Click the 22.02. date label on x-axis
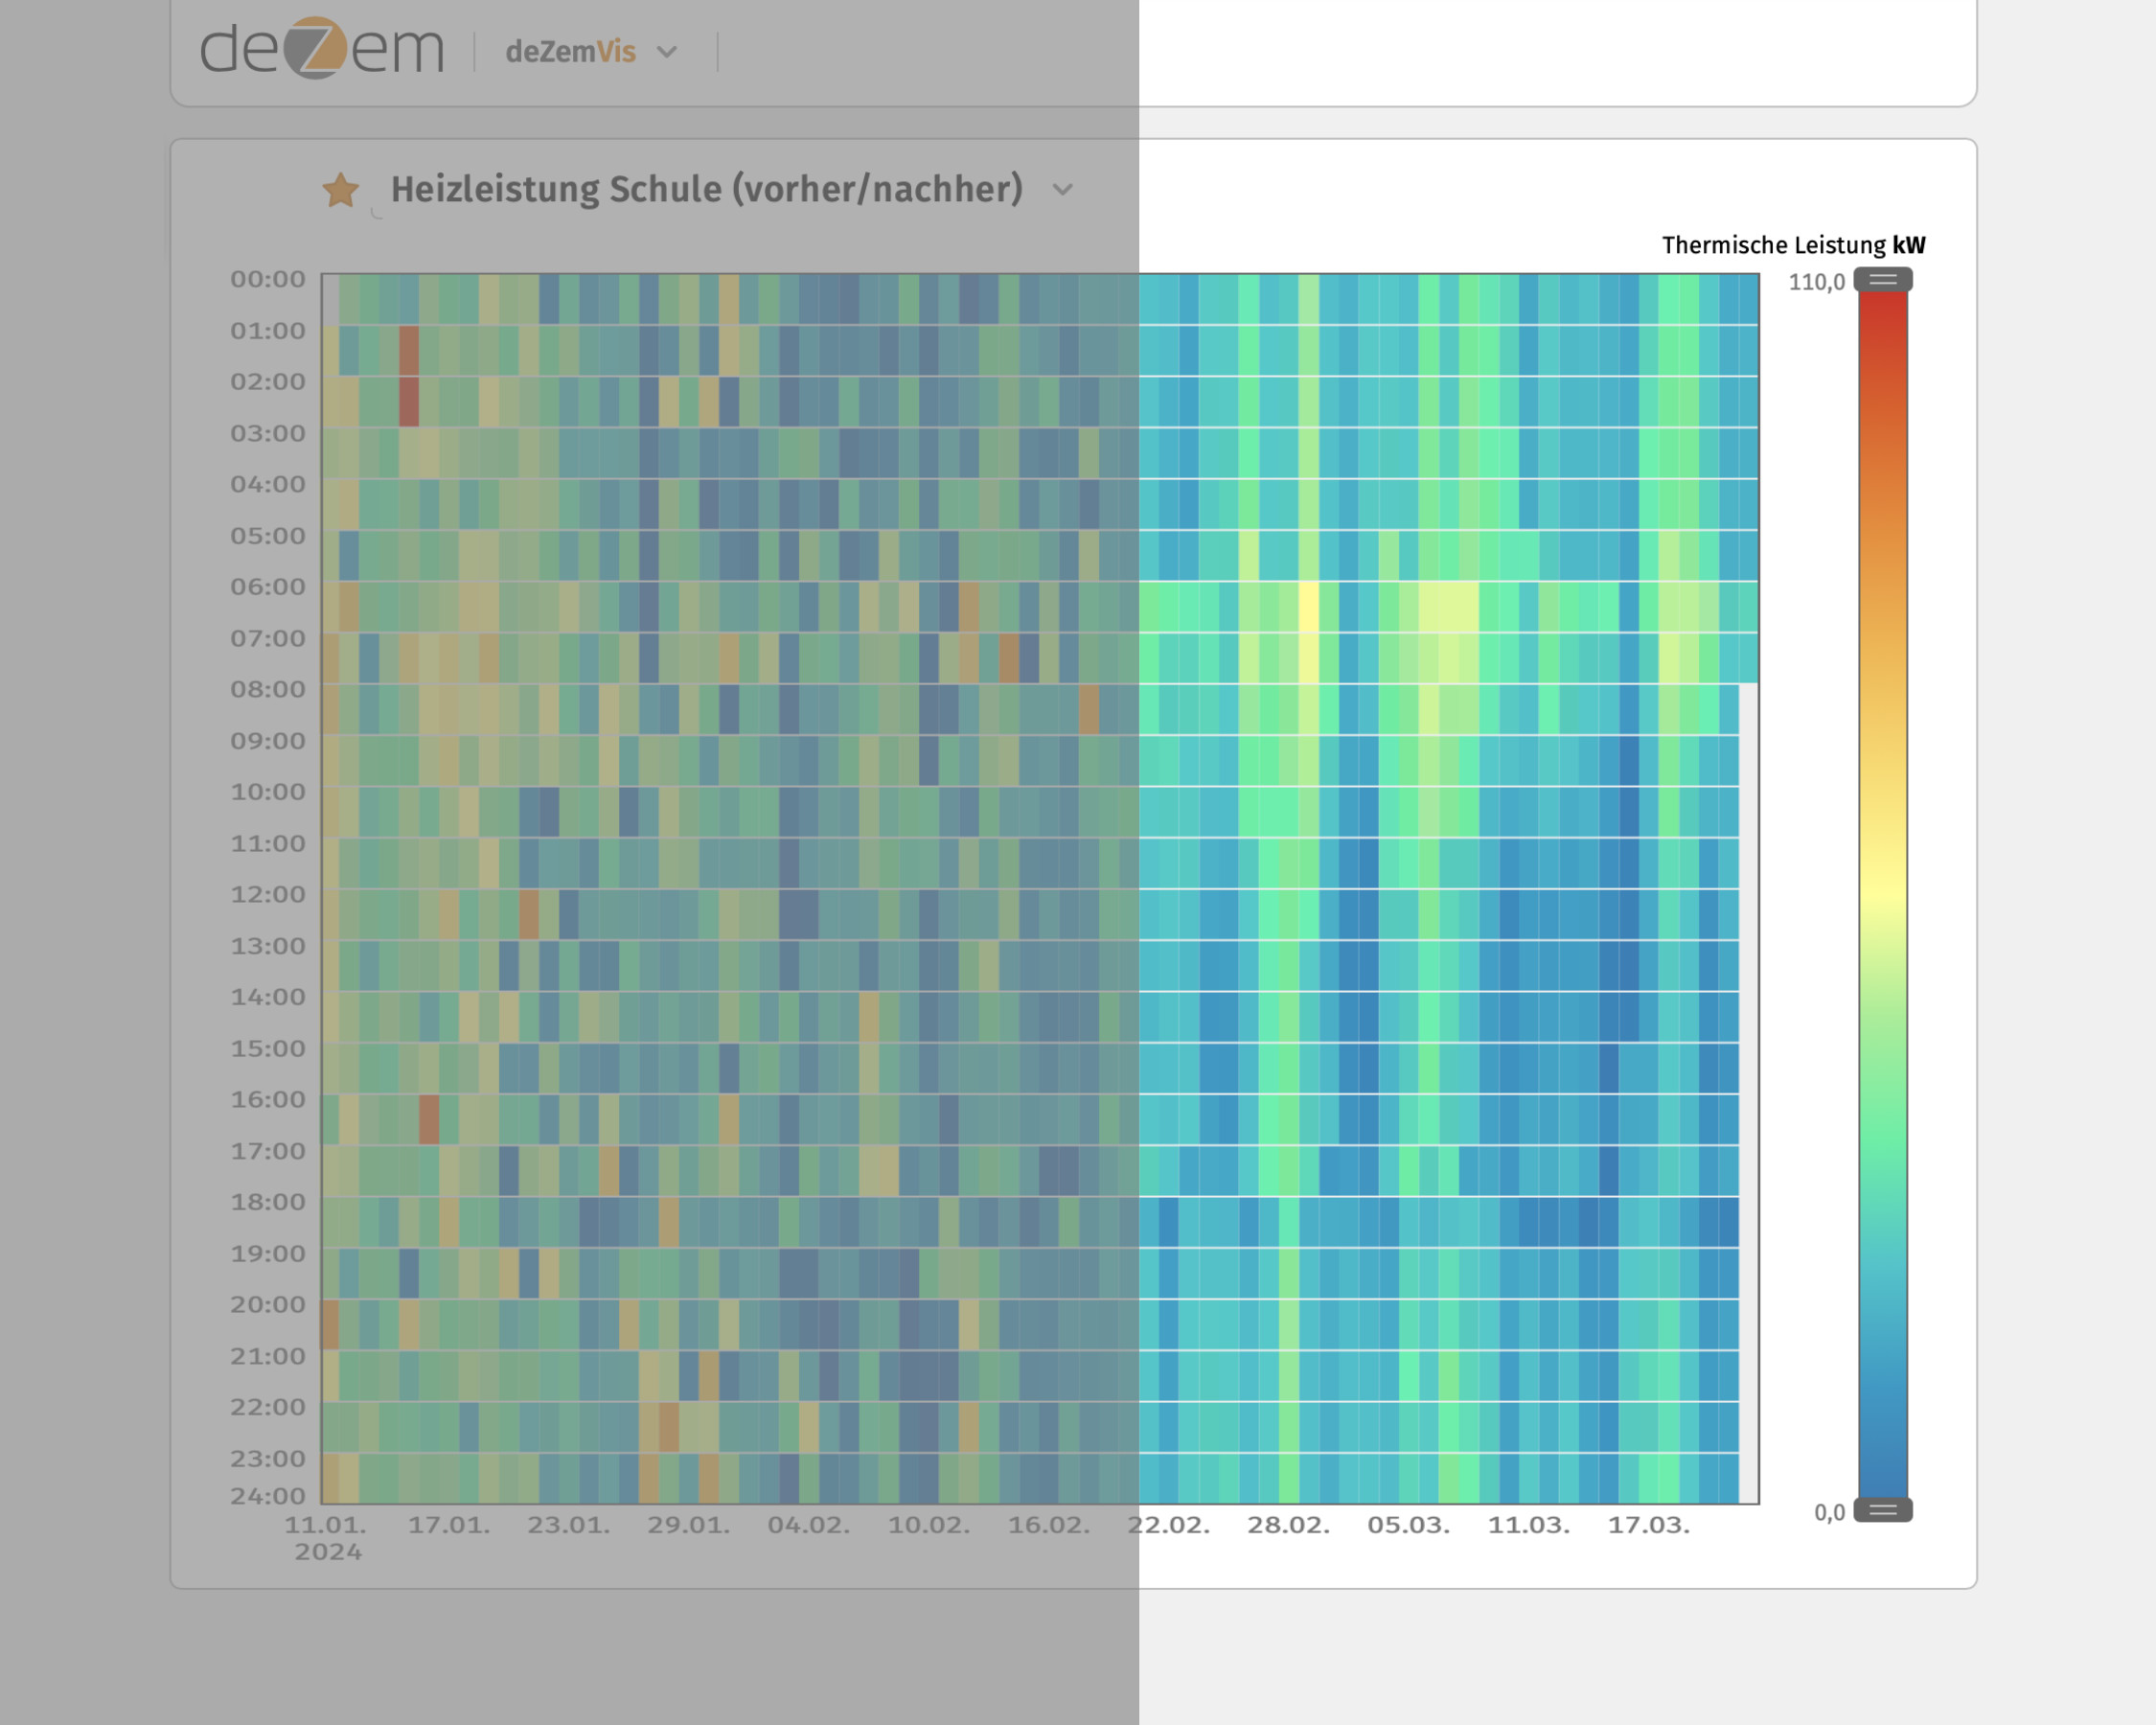The height and width of the screenshot is (1725, 2156). (1168, 1525)
